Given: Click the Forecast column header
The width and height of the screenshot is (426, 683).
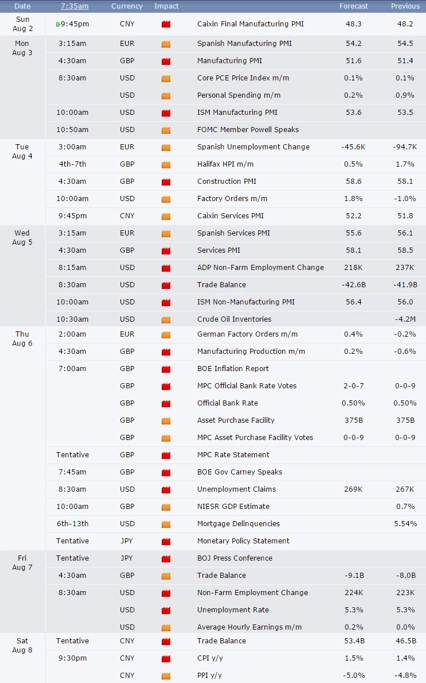Looking at the screenshot, I should click(354, 6).
